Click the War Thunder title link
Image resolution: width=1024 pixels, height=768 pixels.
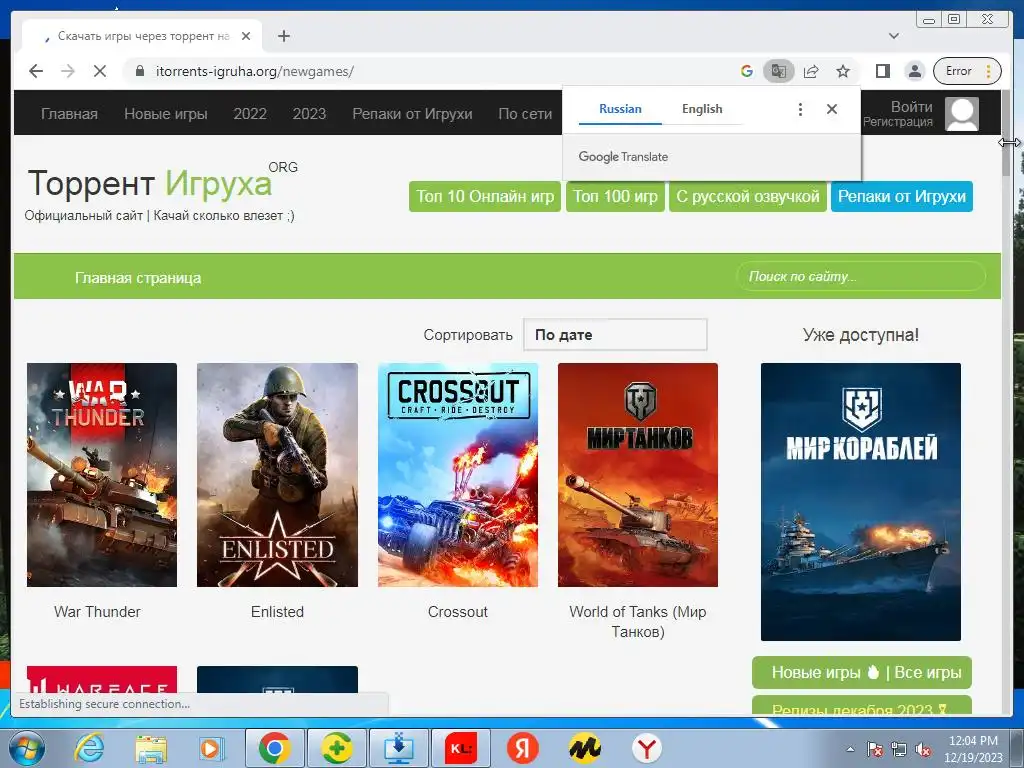[97, 612]
